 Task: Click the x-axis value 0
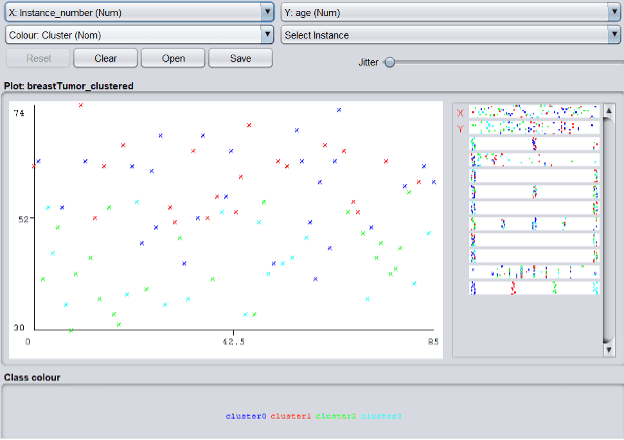coord(28,342)
